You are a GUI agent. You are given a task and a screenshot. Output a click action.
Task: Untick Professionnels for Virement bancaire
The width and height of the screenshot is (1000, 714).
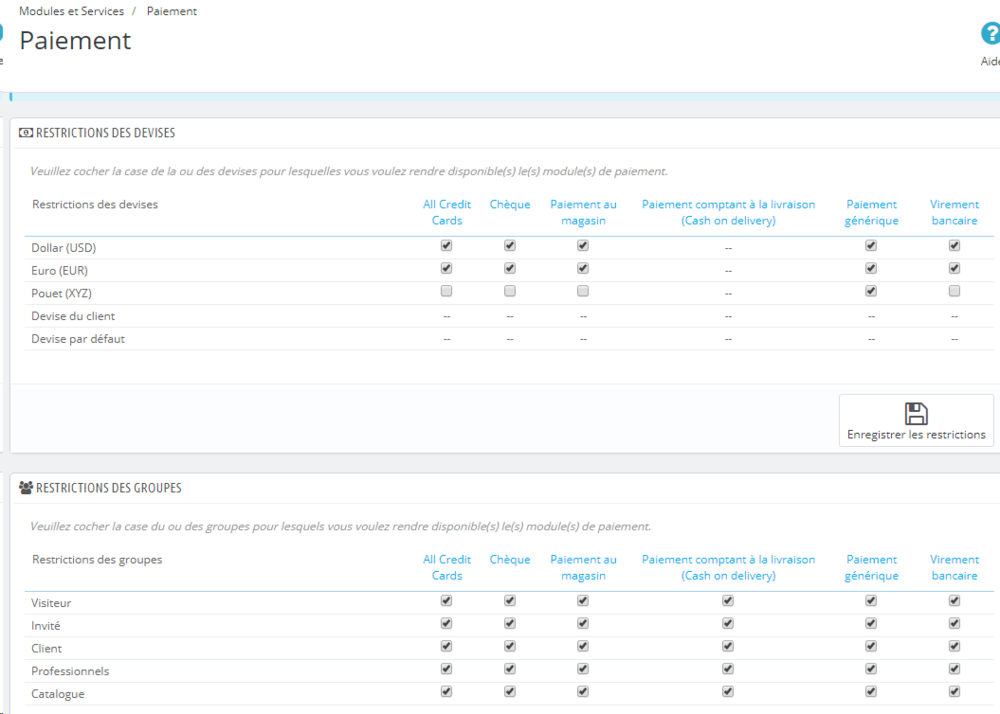tap(954, 669)
